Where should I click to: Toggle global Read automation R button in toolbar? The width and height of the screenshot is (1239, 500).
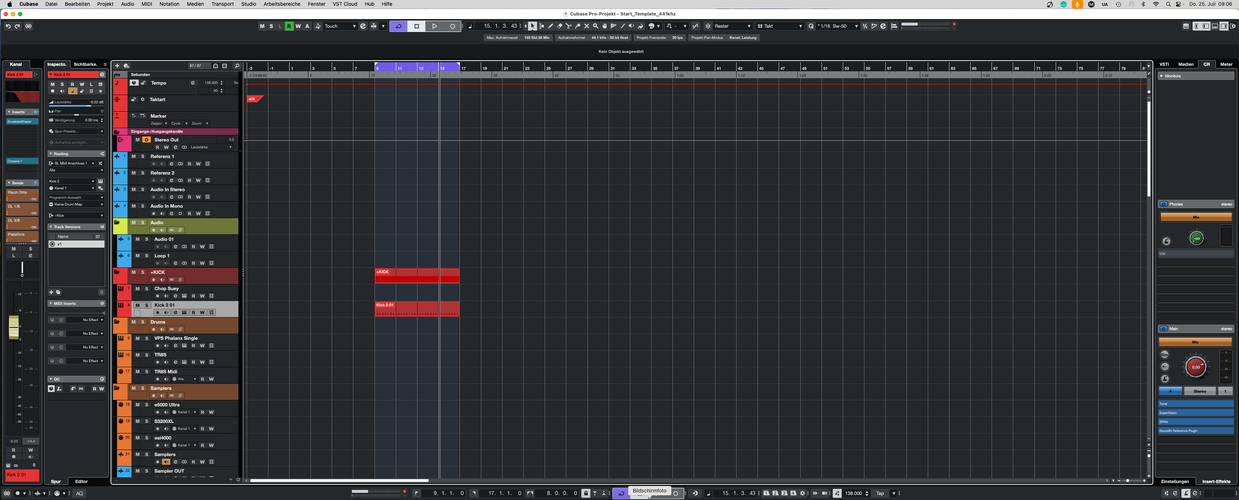(287, 26)
